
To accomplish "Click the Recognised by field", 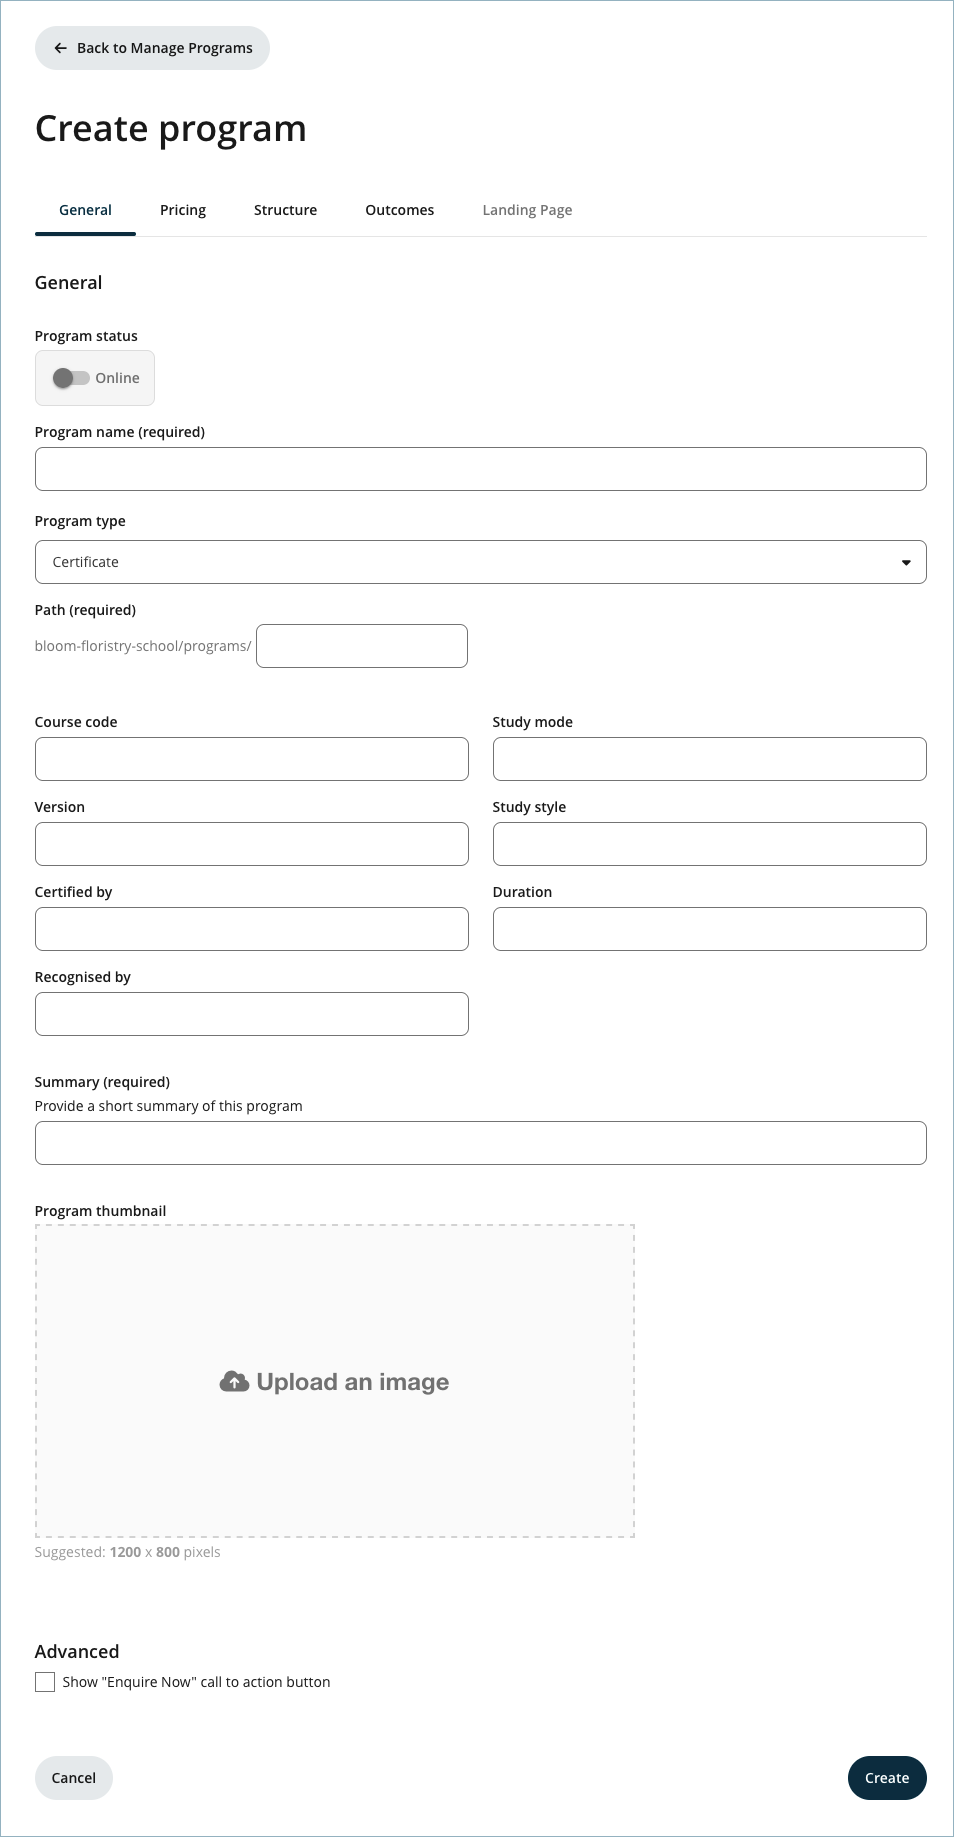I will coord(252,1014).
